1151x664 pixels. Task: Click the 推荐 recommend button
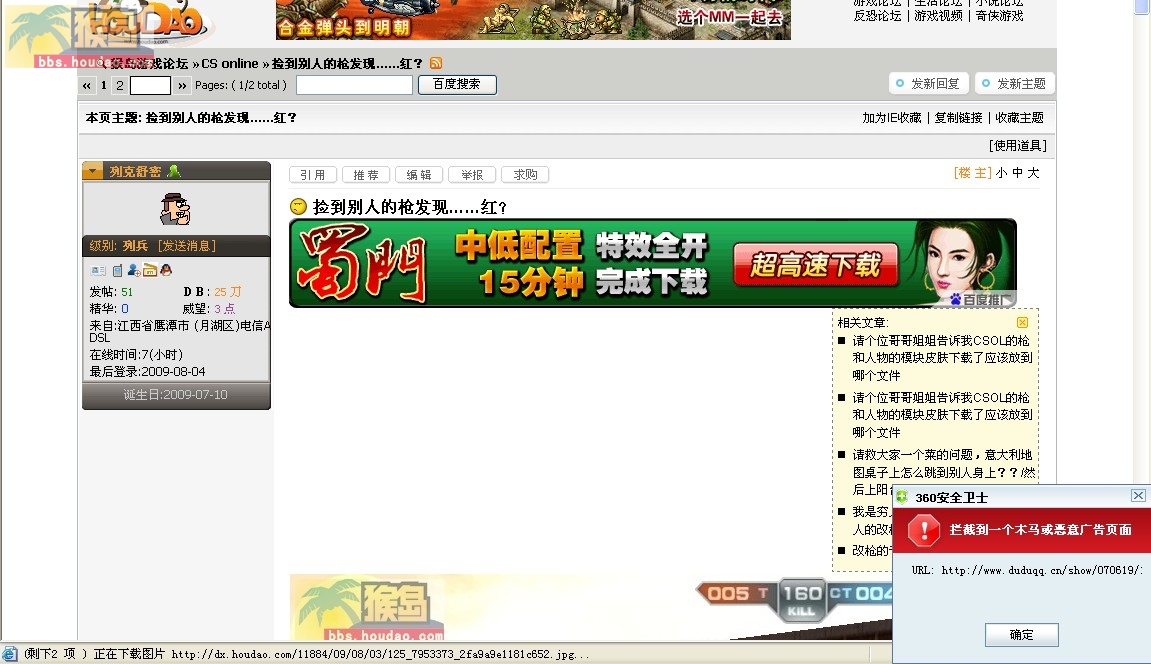[366, 175]
